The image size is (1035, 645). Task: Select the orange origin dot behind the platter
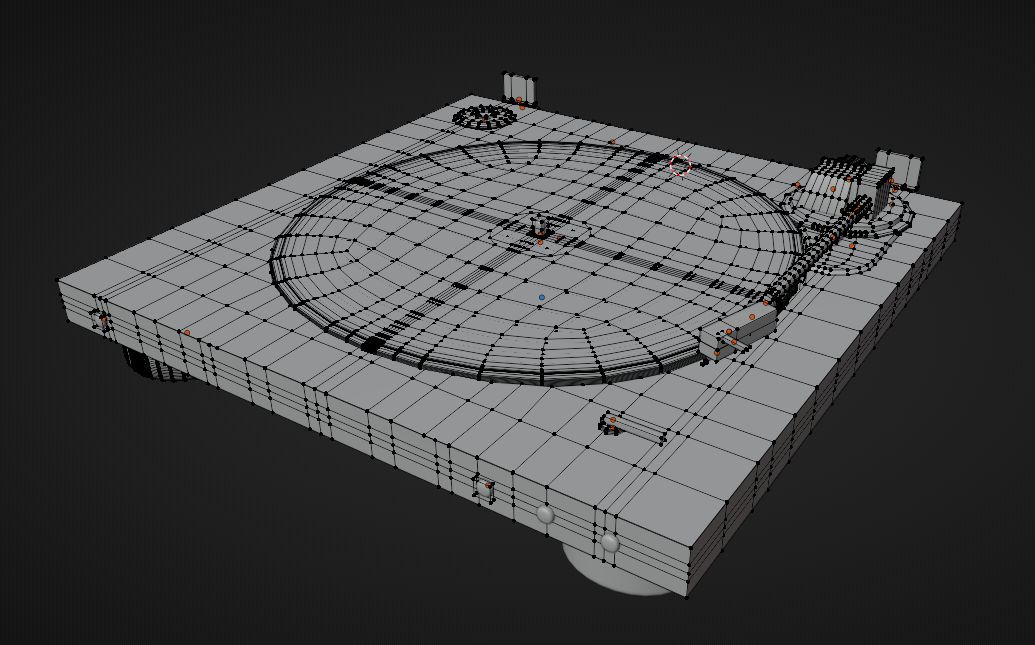[612, 141]
